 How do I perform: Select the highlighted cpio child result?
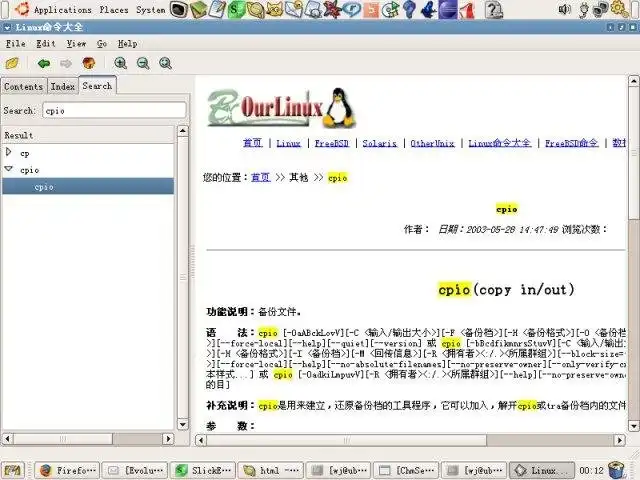click(x=88, y=187)
